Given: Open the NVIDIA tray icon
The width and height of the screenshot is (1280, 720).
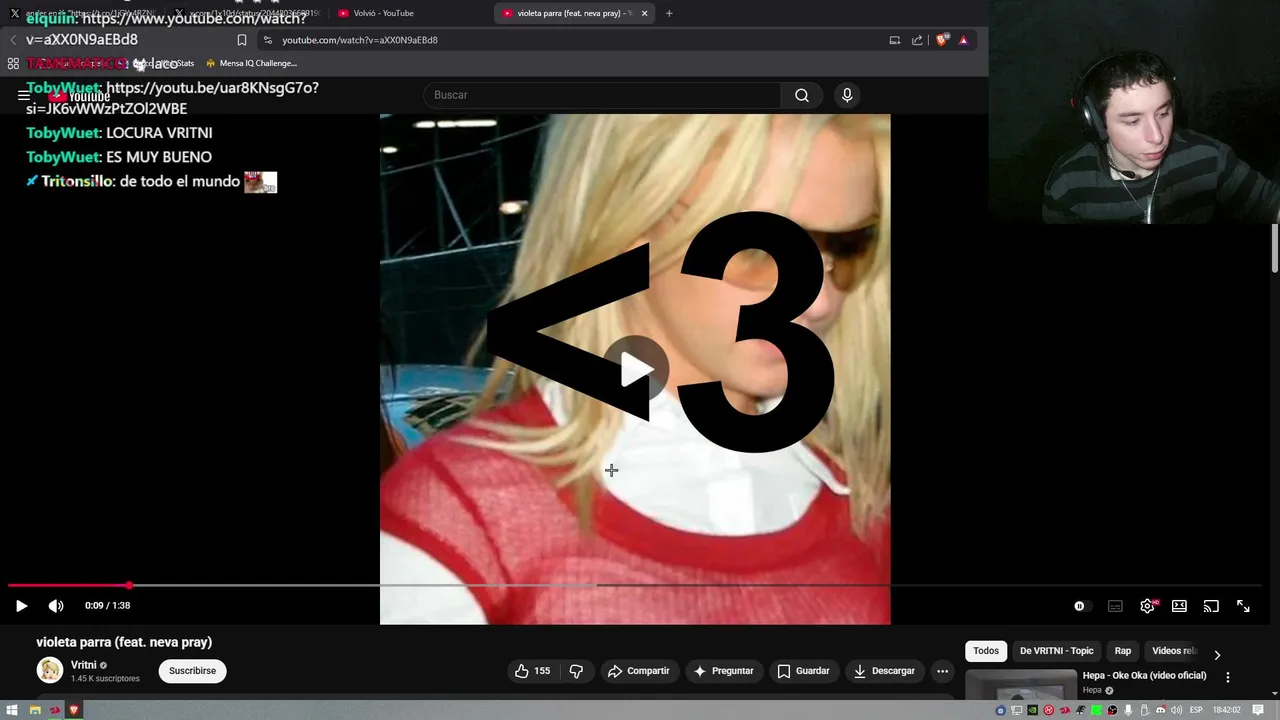Looking at the screenshot, I should pyautogui.click(x=1033, y=710).
